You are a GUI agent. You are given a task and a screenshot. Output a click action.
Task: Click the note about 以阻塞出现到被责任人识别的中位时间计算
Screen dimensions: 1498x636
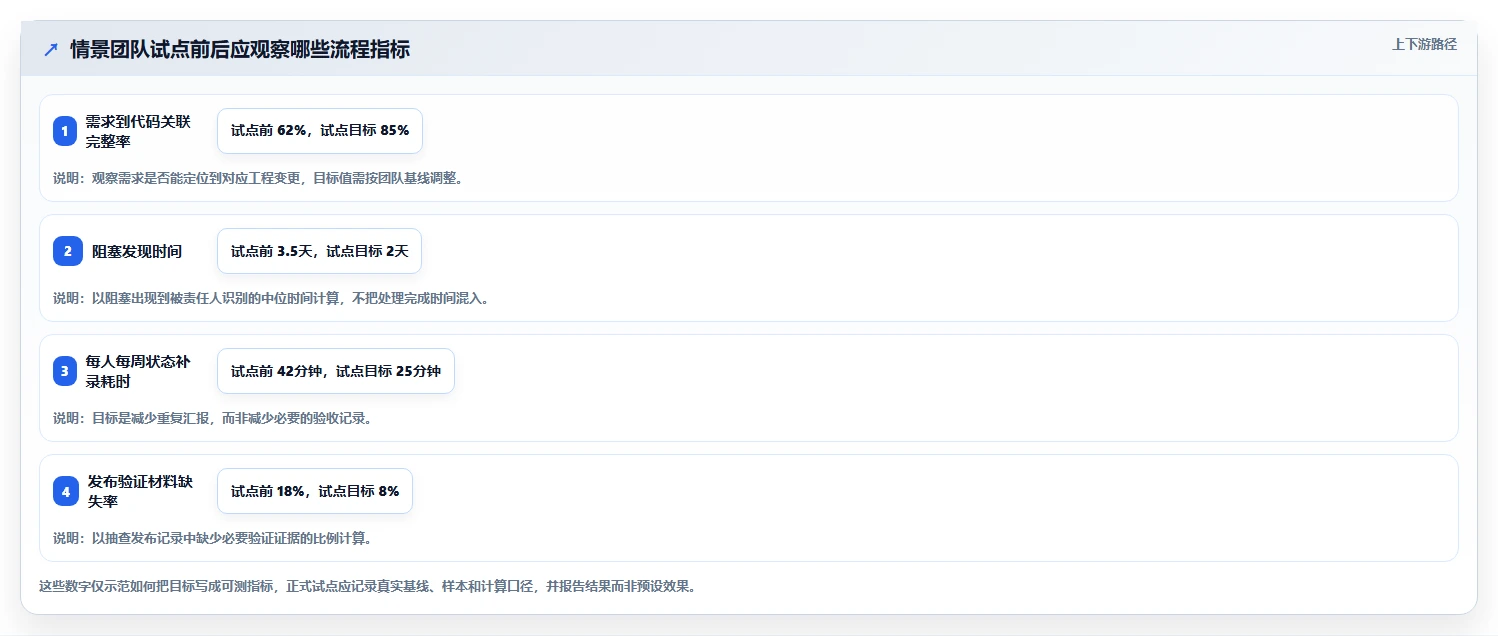[271, 298]
